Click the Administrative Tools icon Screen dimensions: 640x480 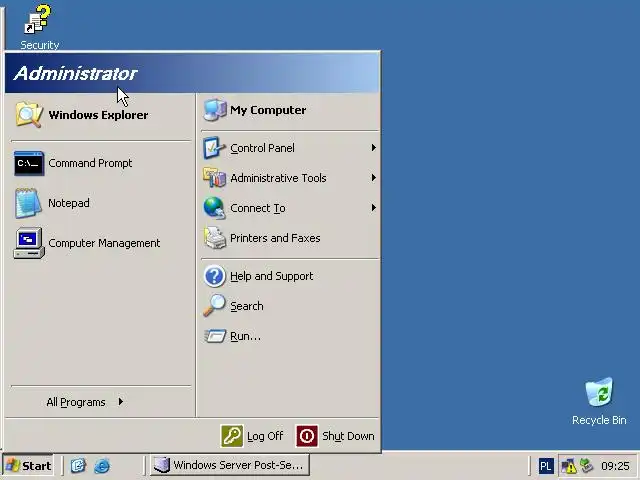click(x=215, y=178)
